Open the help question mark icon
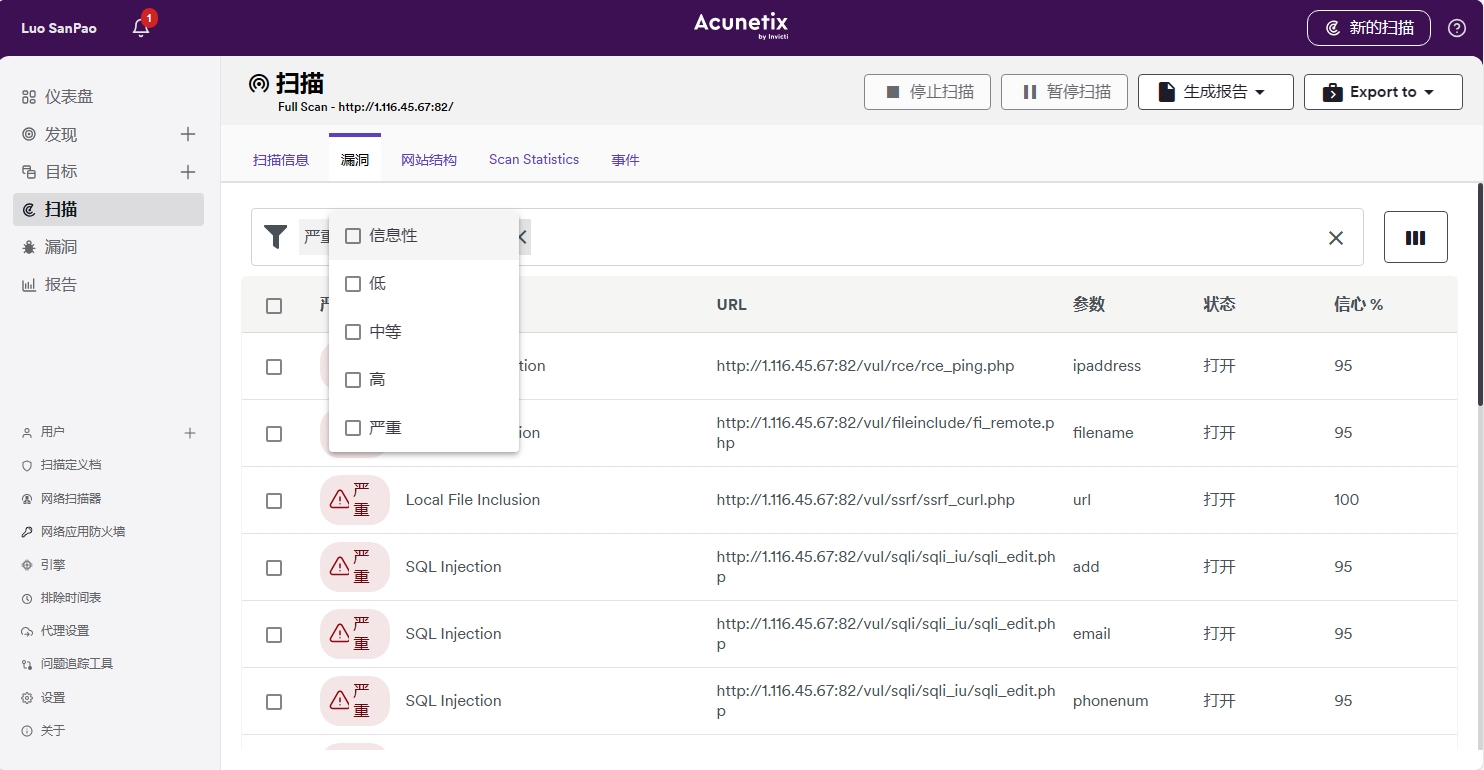The width and height of the screenshot is (1484, 770). [1457, 28]
